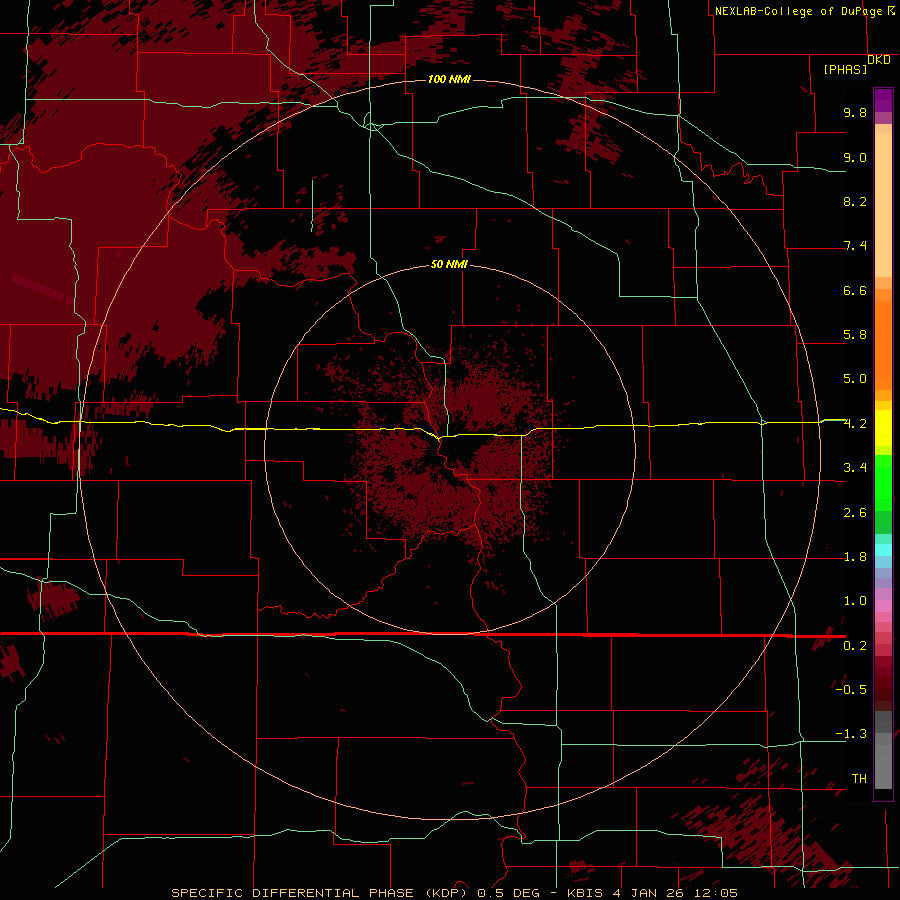Click the KBIS station identifier in the caption
The width and height of the screenshot is (900, 900).
pyautogui.click(x=585, y=893)
